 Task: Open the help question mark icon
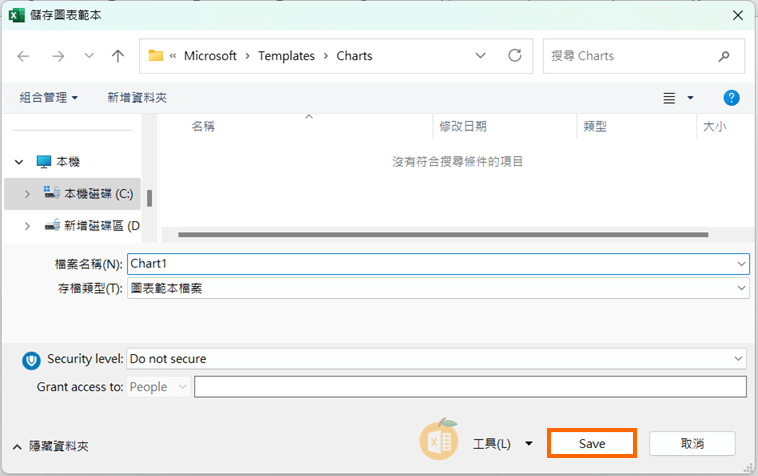tap(731, 98)
